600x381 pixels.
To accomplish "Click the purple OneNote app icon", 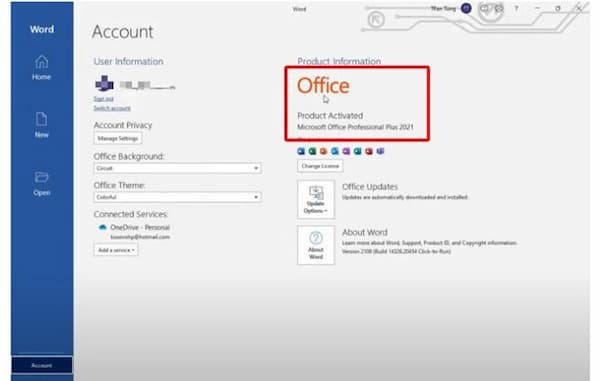I will pos(346,151).
